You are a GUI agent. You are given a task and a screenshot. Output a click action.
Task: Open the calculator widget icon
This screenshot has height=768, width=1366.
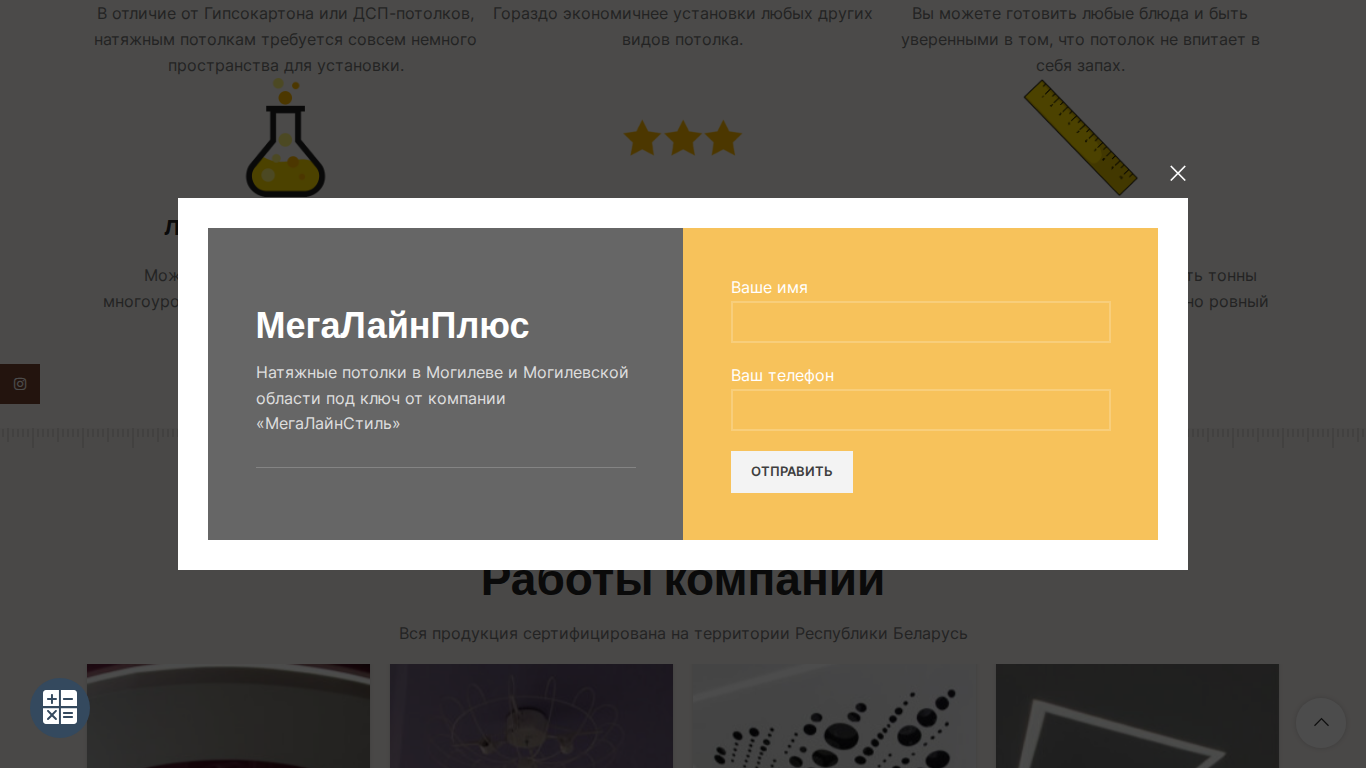[60, 708]
